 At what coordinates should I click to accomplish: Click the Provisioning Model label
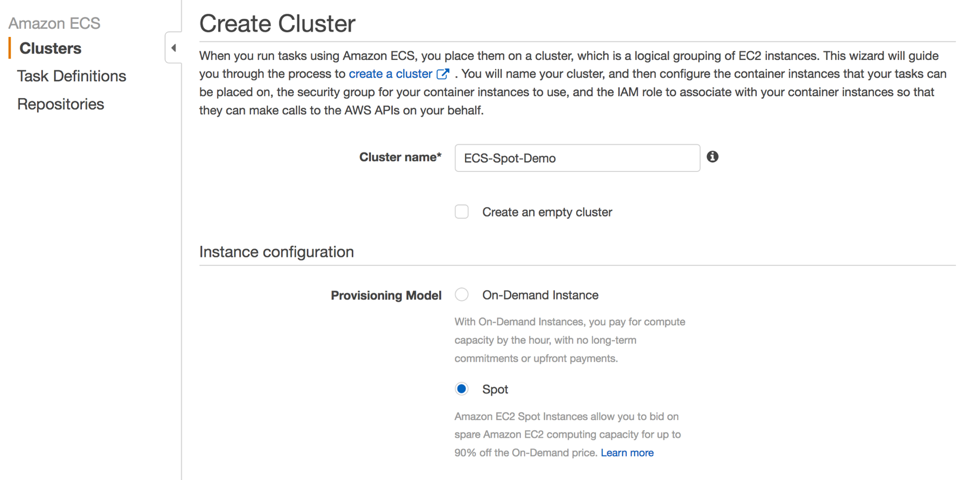(386, 296)
